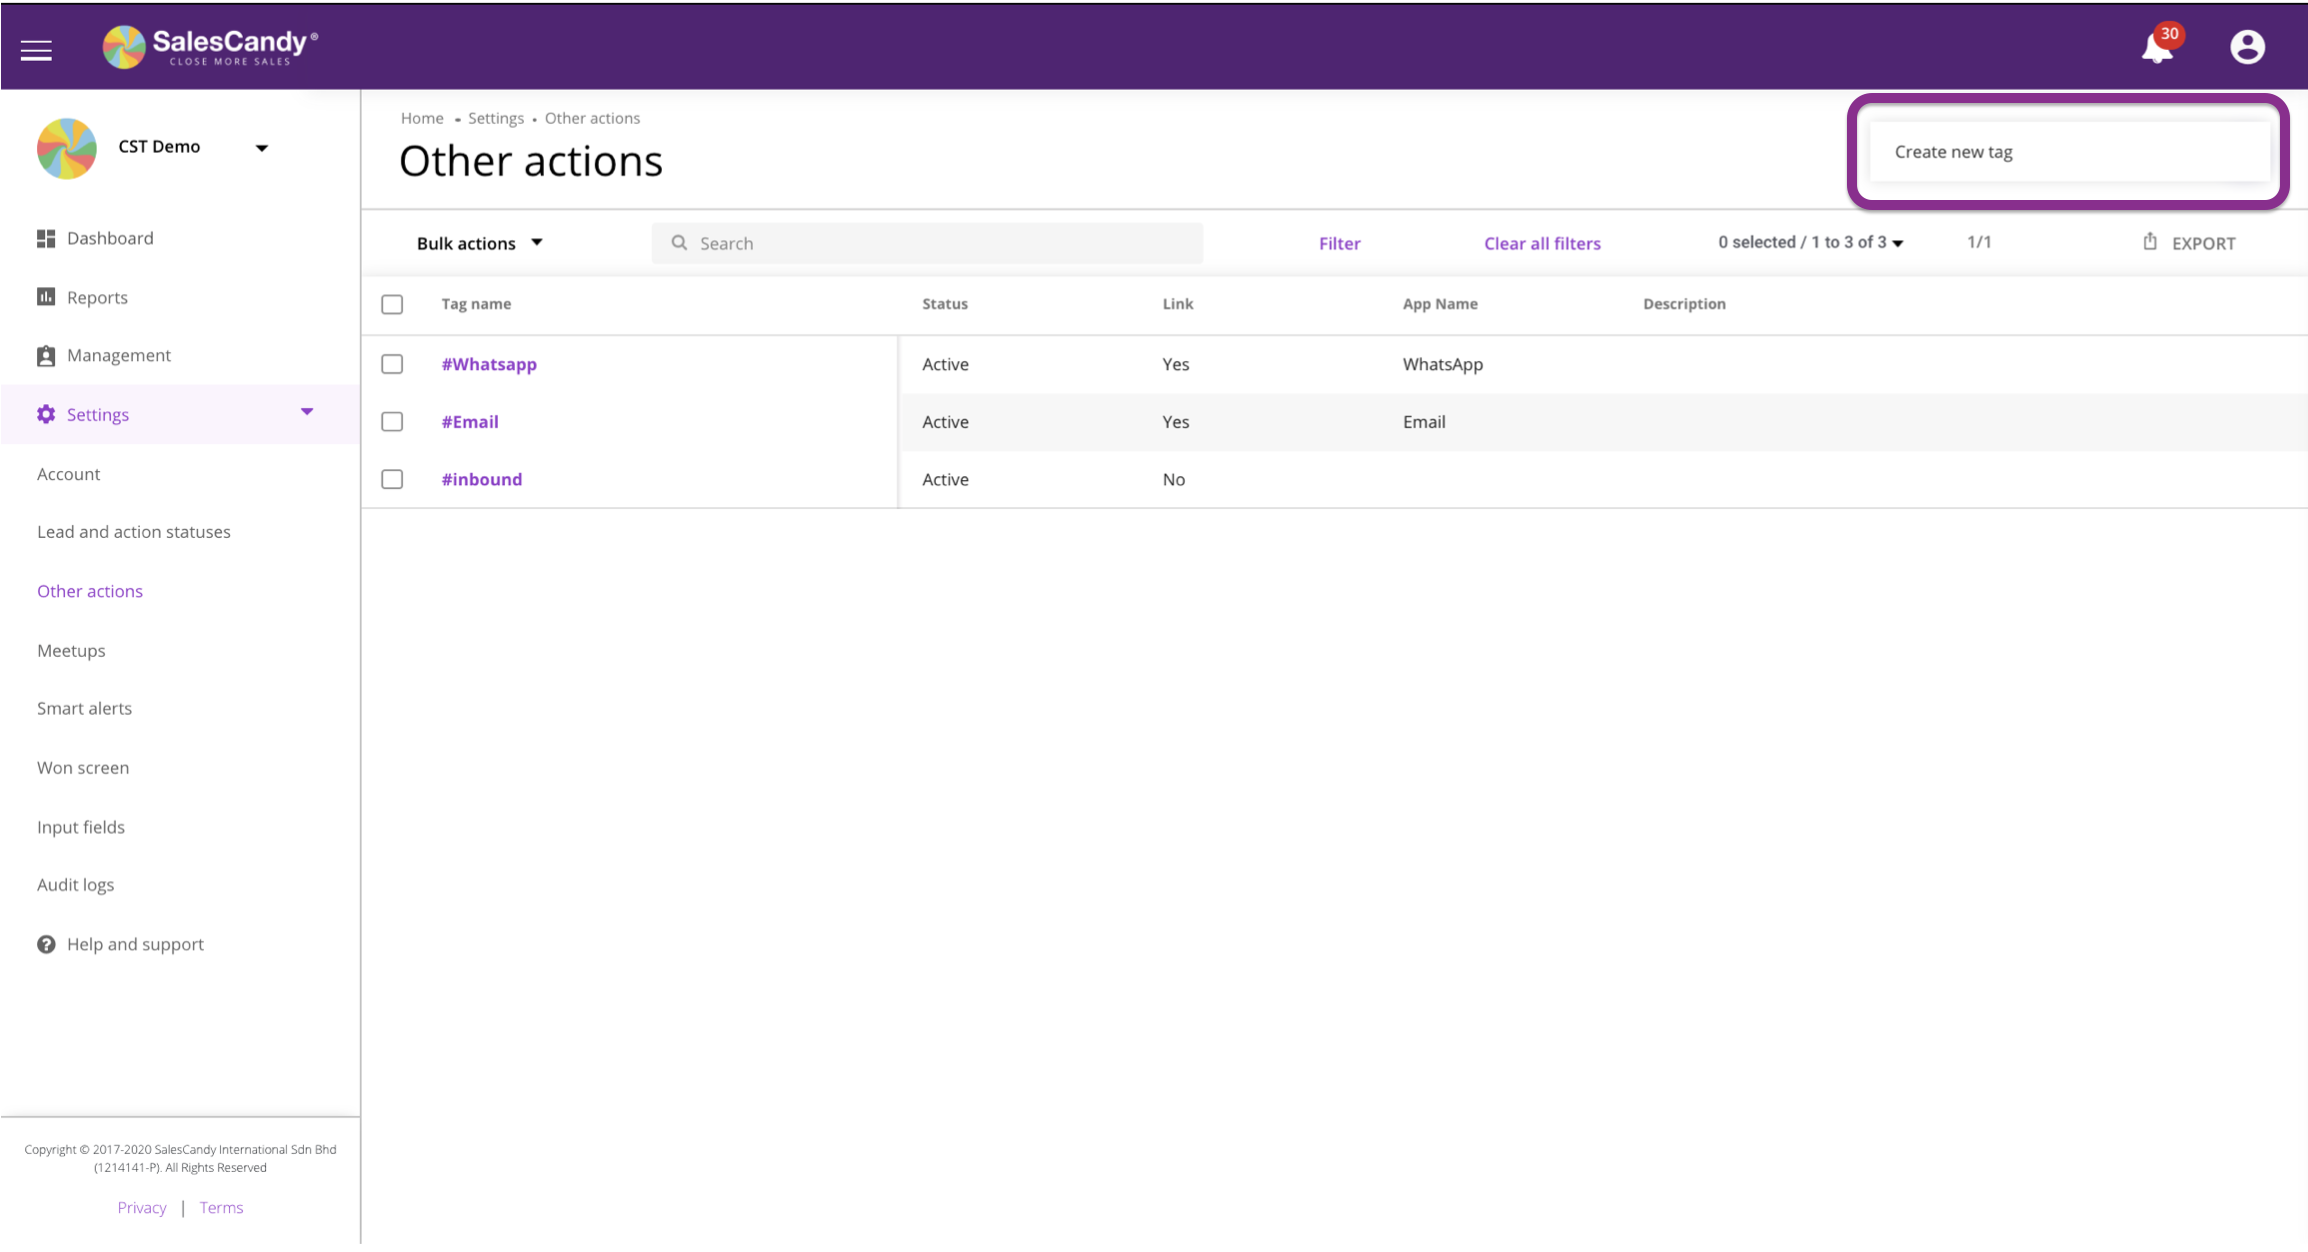2308x1252 pixels.
Task: Open Dashboard from the sidebar
Action: (x=109, y=238)
